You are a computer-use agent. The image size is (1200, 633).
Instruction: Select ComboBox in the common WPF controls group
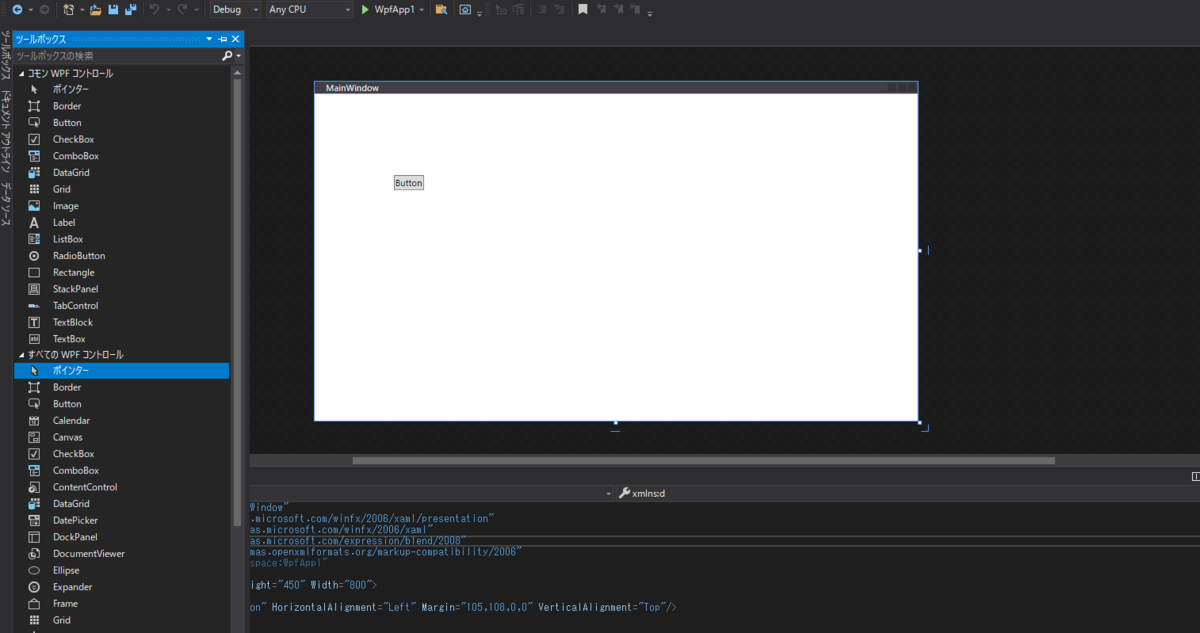[122, 156]
